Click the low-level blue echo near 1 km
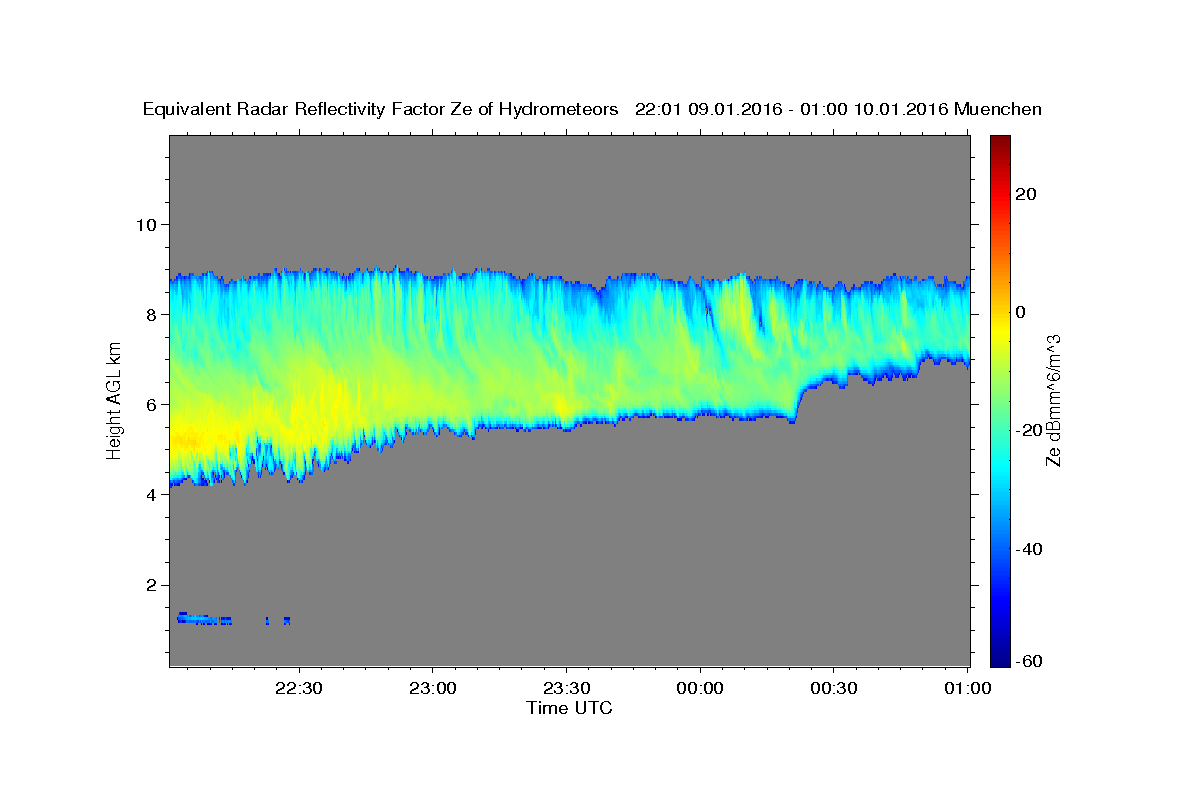The height and width of the screenshot is (800, 1200). [205, 618]
